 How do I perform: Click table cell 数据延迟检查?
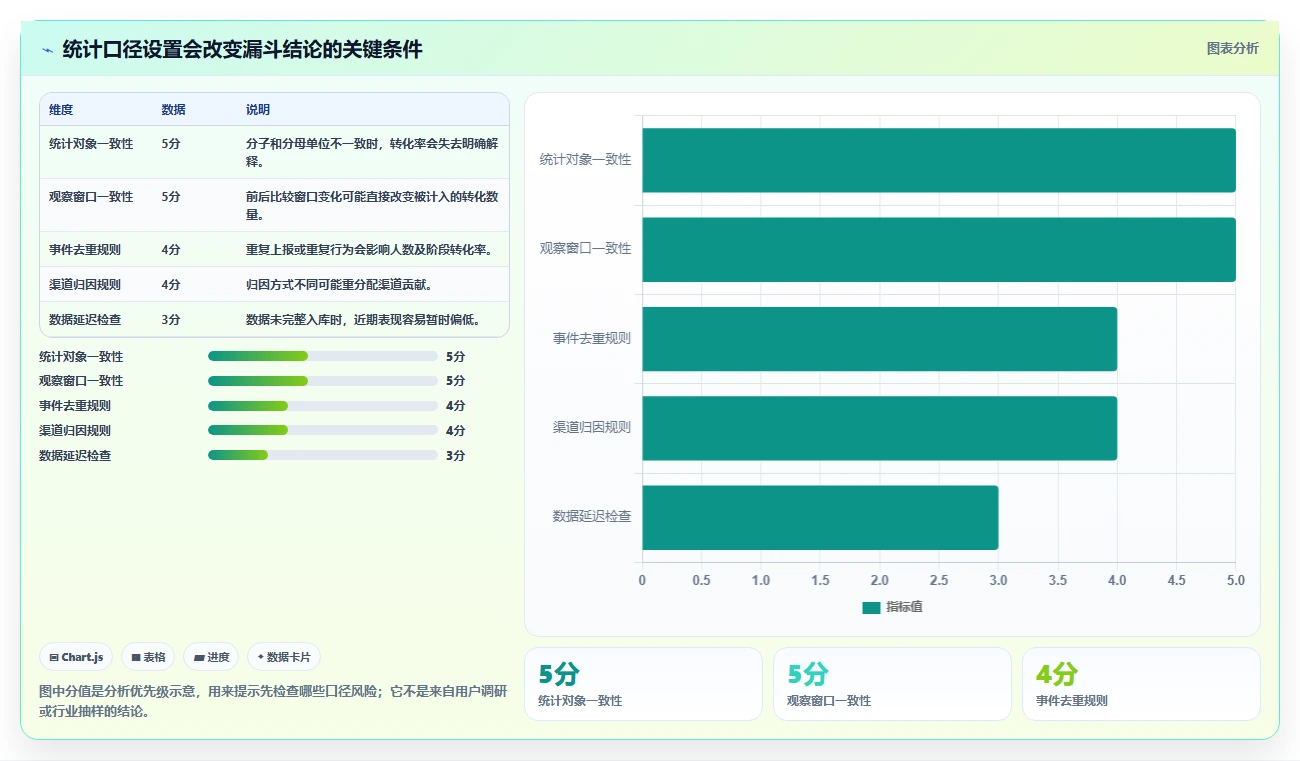(x=85, y=320)
